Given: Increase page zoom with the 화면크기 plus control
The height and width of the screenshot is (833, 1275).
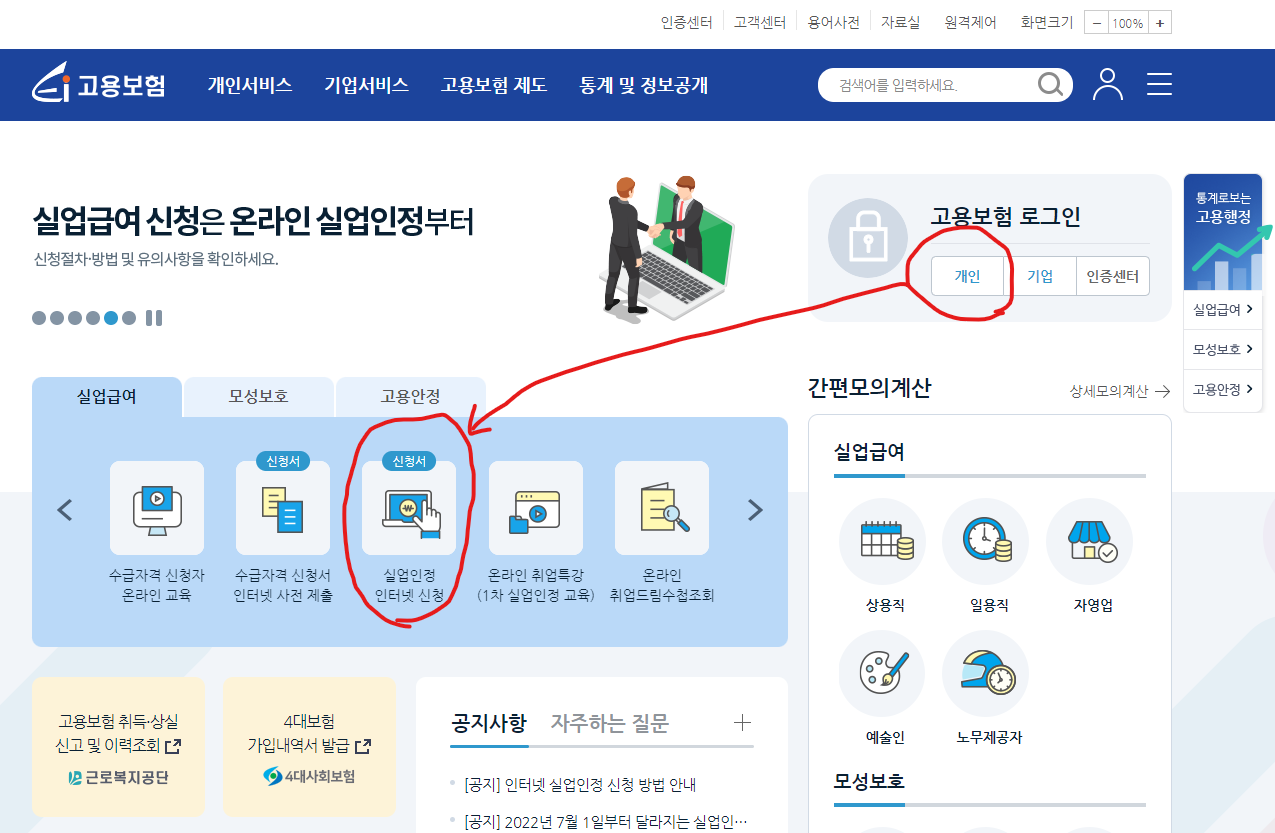Looking at the screenshot, I should pyautogui.click(x=1159, y=22).
